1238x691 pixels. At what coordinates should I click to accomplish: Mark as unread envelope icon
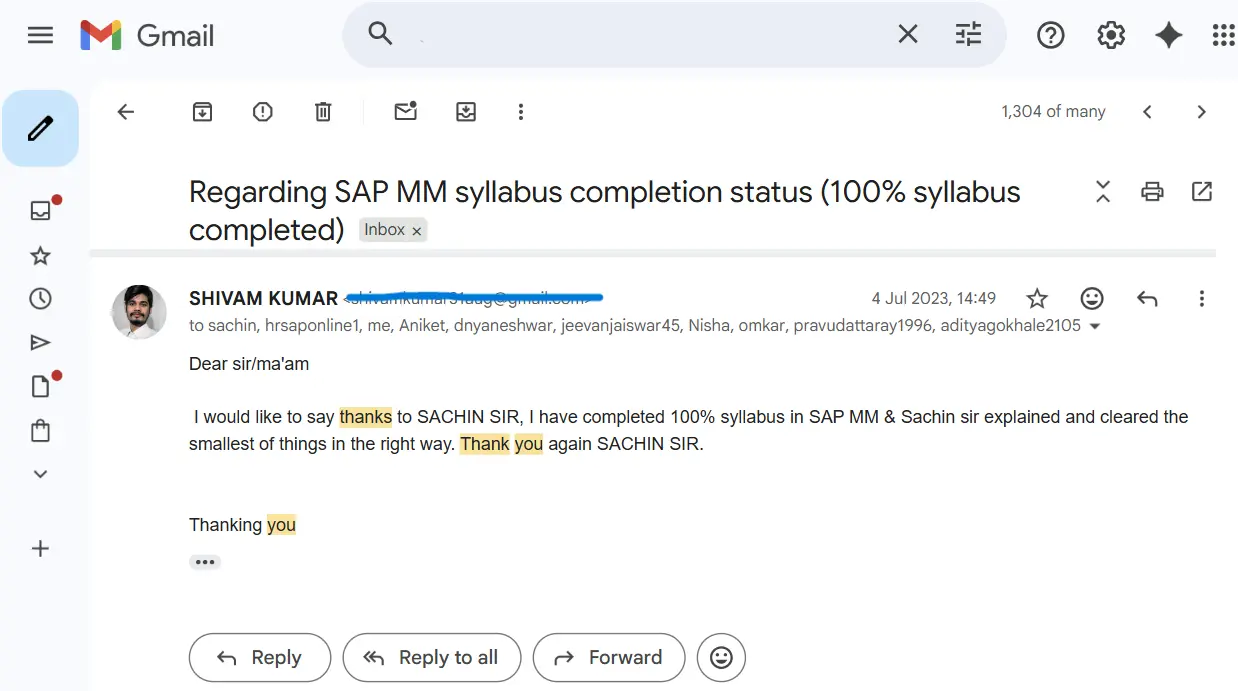pos(405,111)
